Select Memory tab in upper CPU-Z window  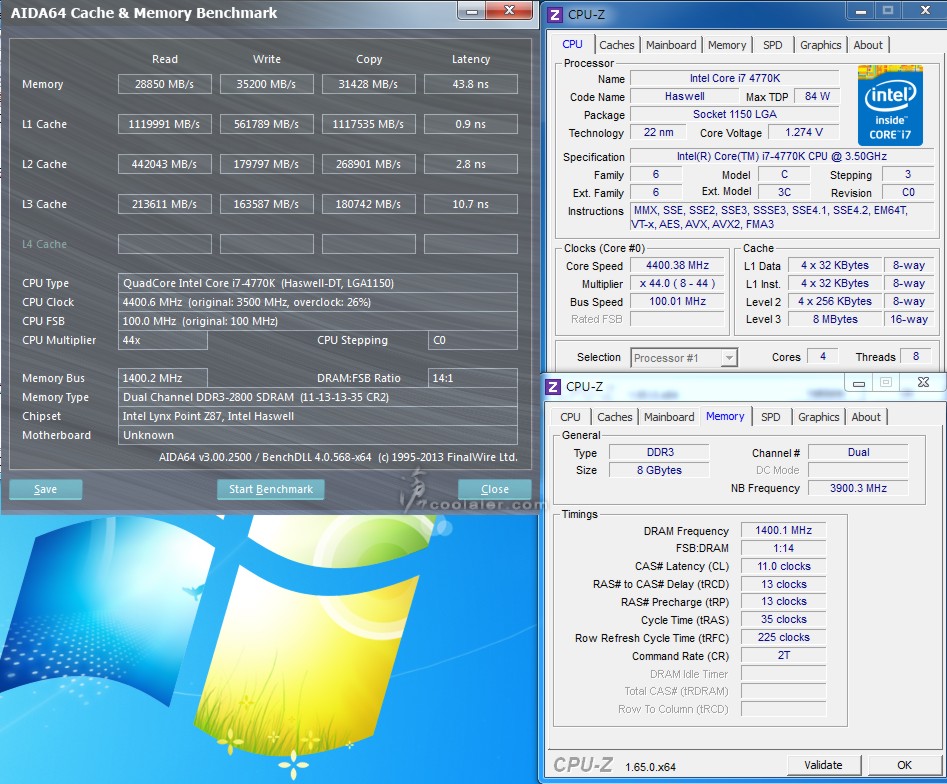[727, 45]
